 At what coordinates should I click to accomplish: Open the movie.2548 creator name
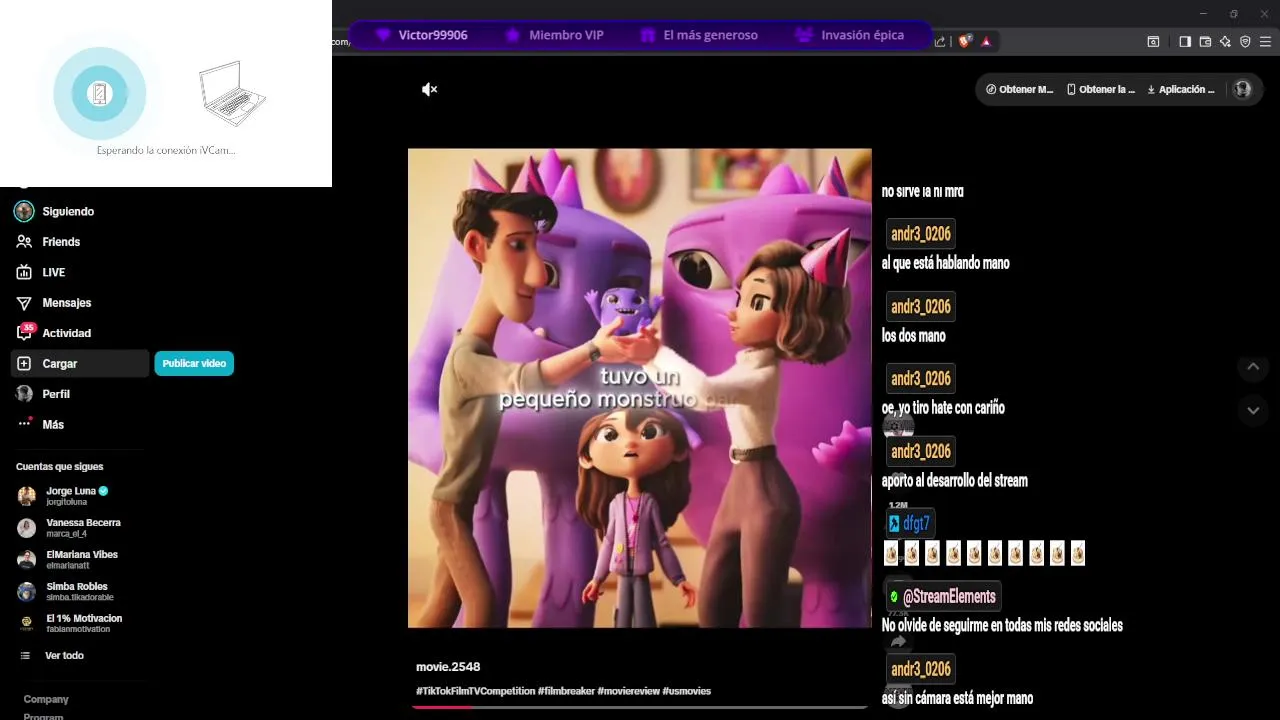pyautogui.click(x=448, y=667)
